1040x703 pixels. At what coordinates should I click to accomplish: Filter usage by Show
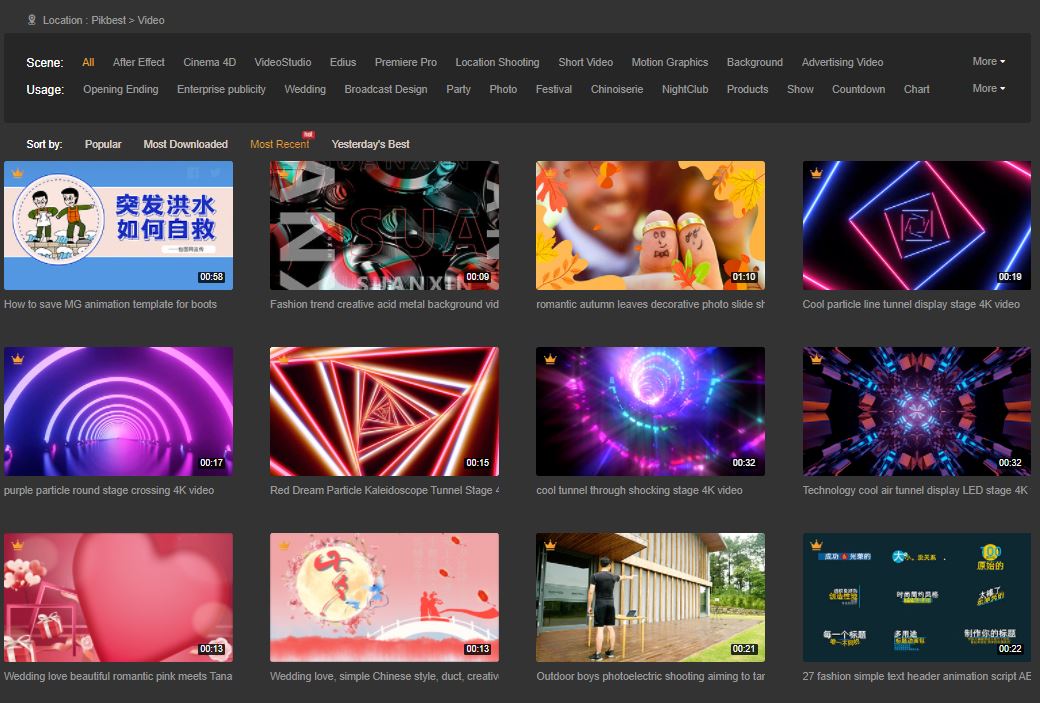[x=800, y=90]
